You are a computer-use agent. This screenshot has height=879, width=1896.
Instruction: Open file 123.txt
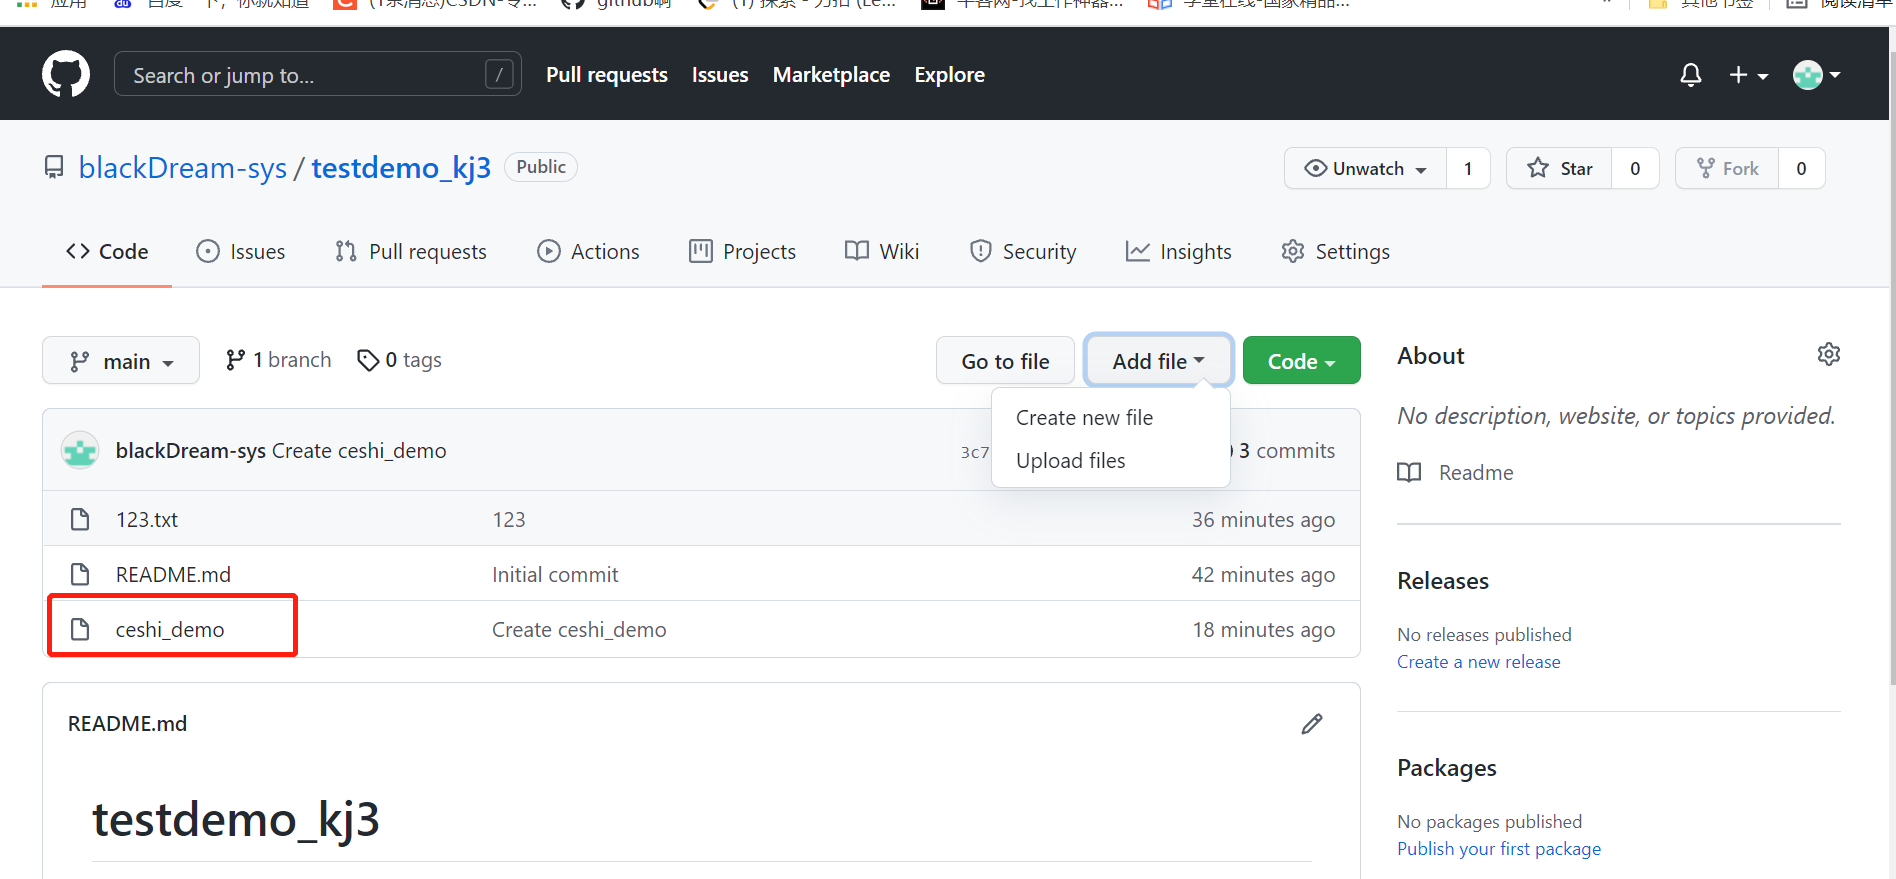point(147,520)
